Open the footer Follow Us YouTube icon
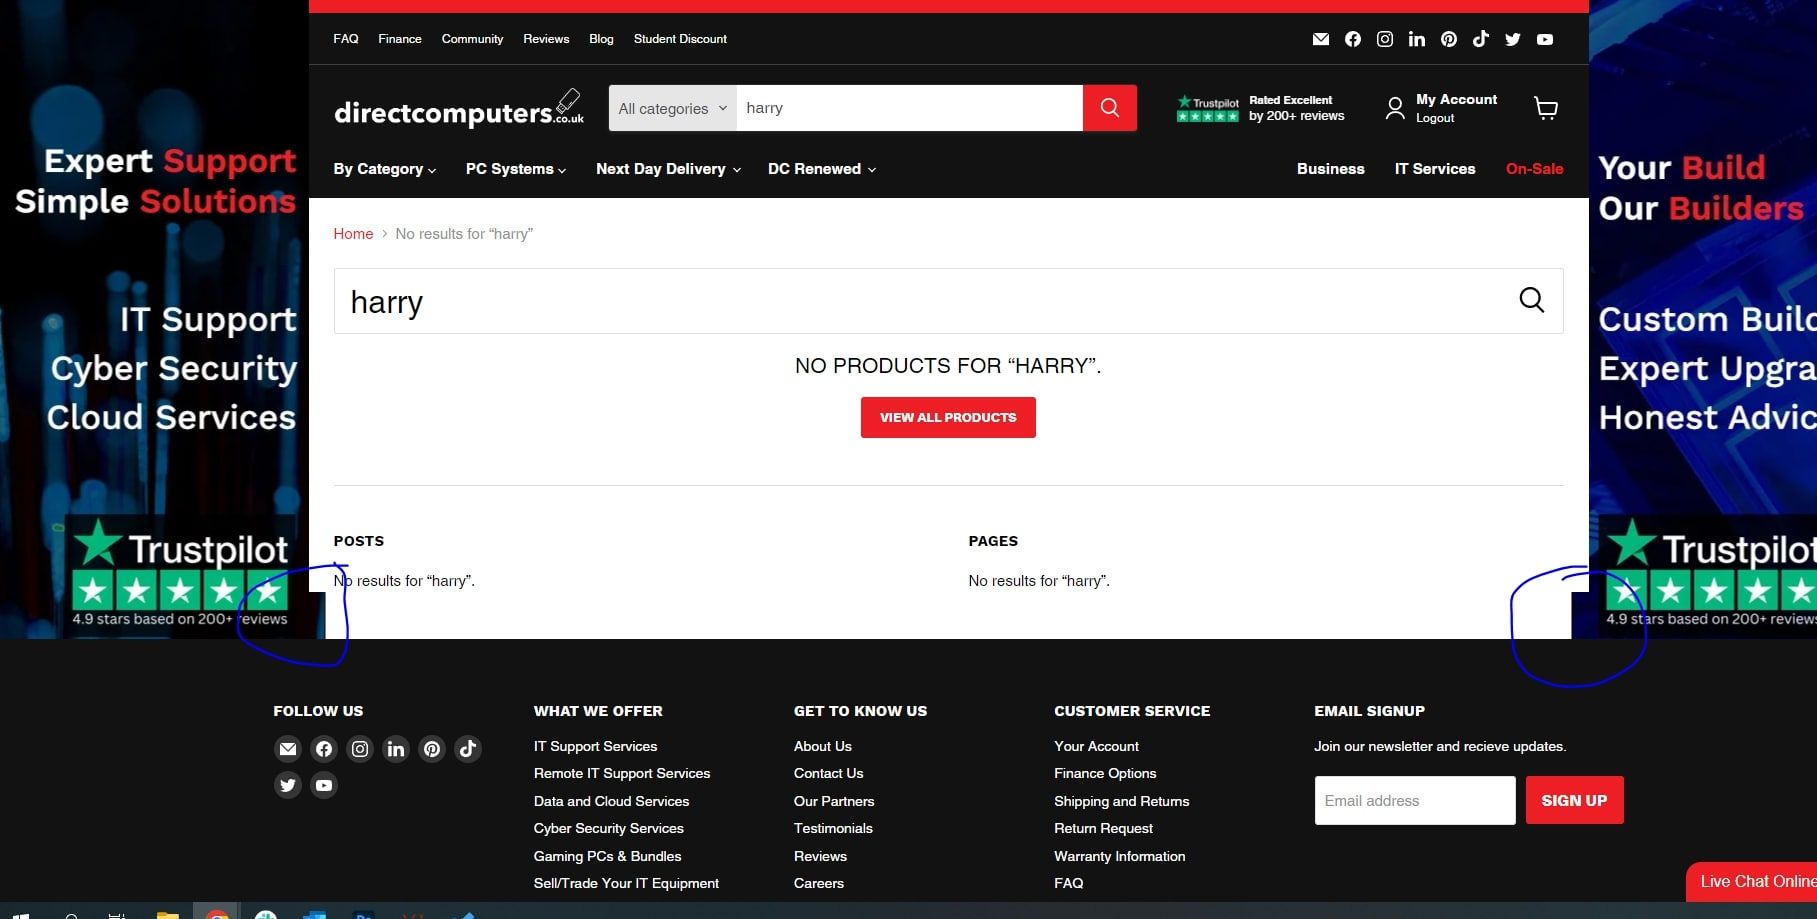1817x919 pixels. (324, 785)
